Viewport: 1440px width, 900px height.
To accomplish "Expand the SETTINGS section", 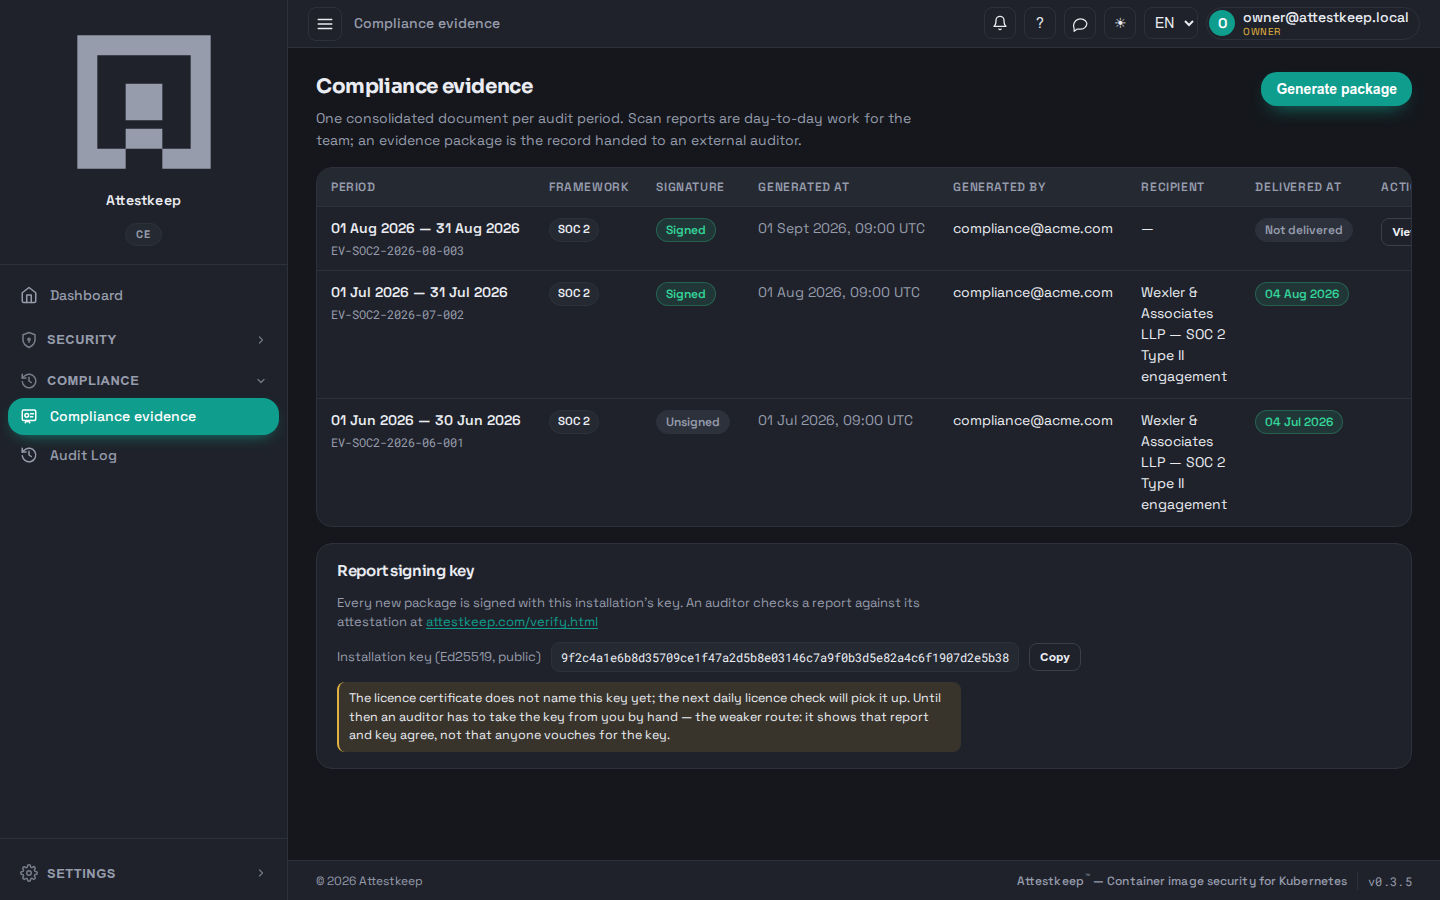I will tap(143, 873).
